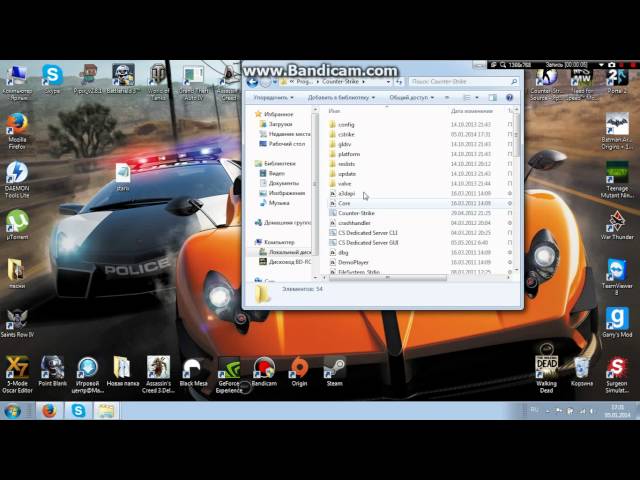The width and height of the screenshot is (640, 480).
Task: Open the Общий доступ dropdown
Action: (411, 98)
